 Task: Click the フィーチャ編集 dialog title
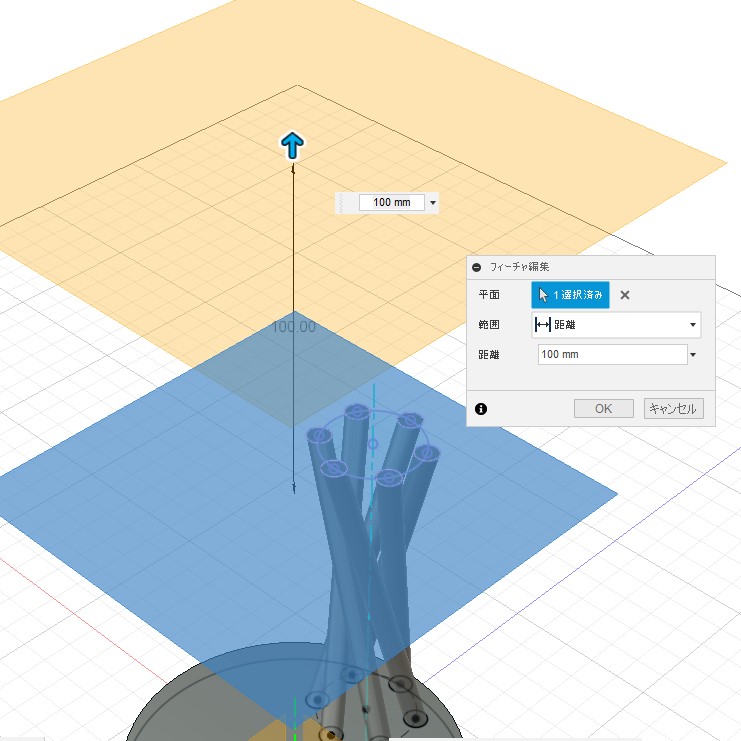(519, 267)
